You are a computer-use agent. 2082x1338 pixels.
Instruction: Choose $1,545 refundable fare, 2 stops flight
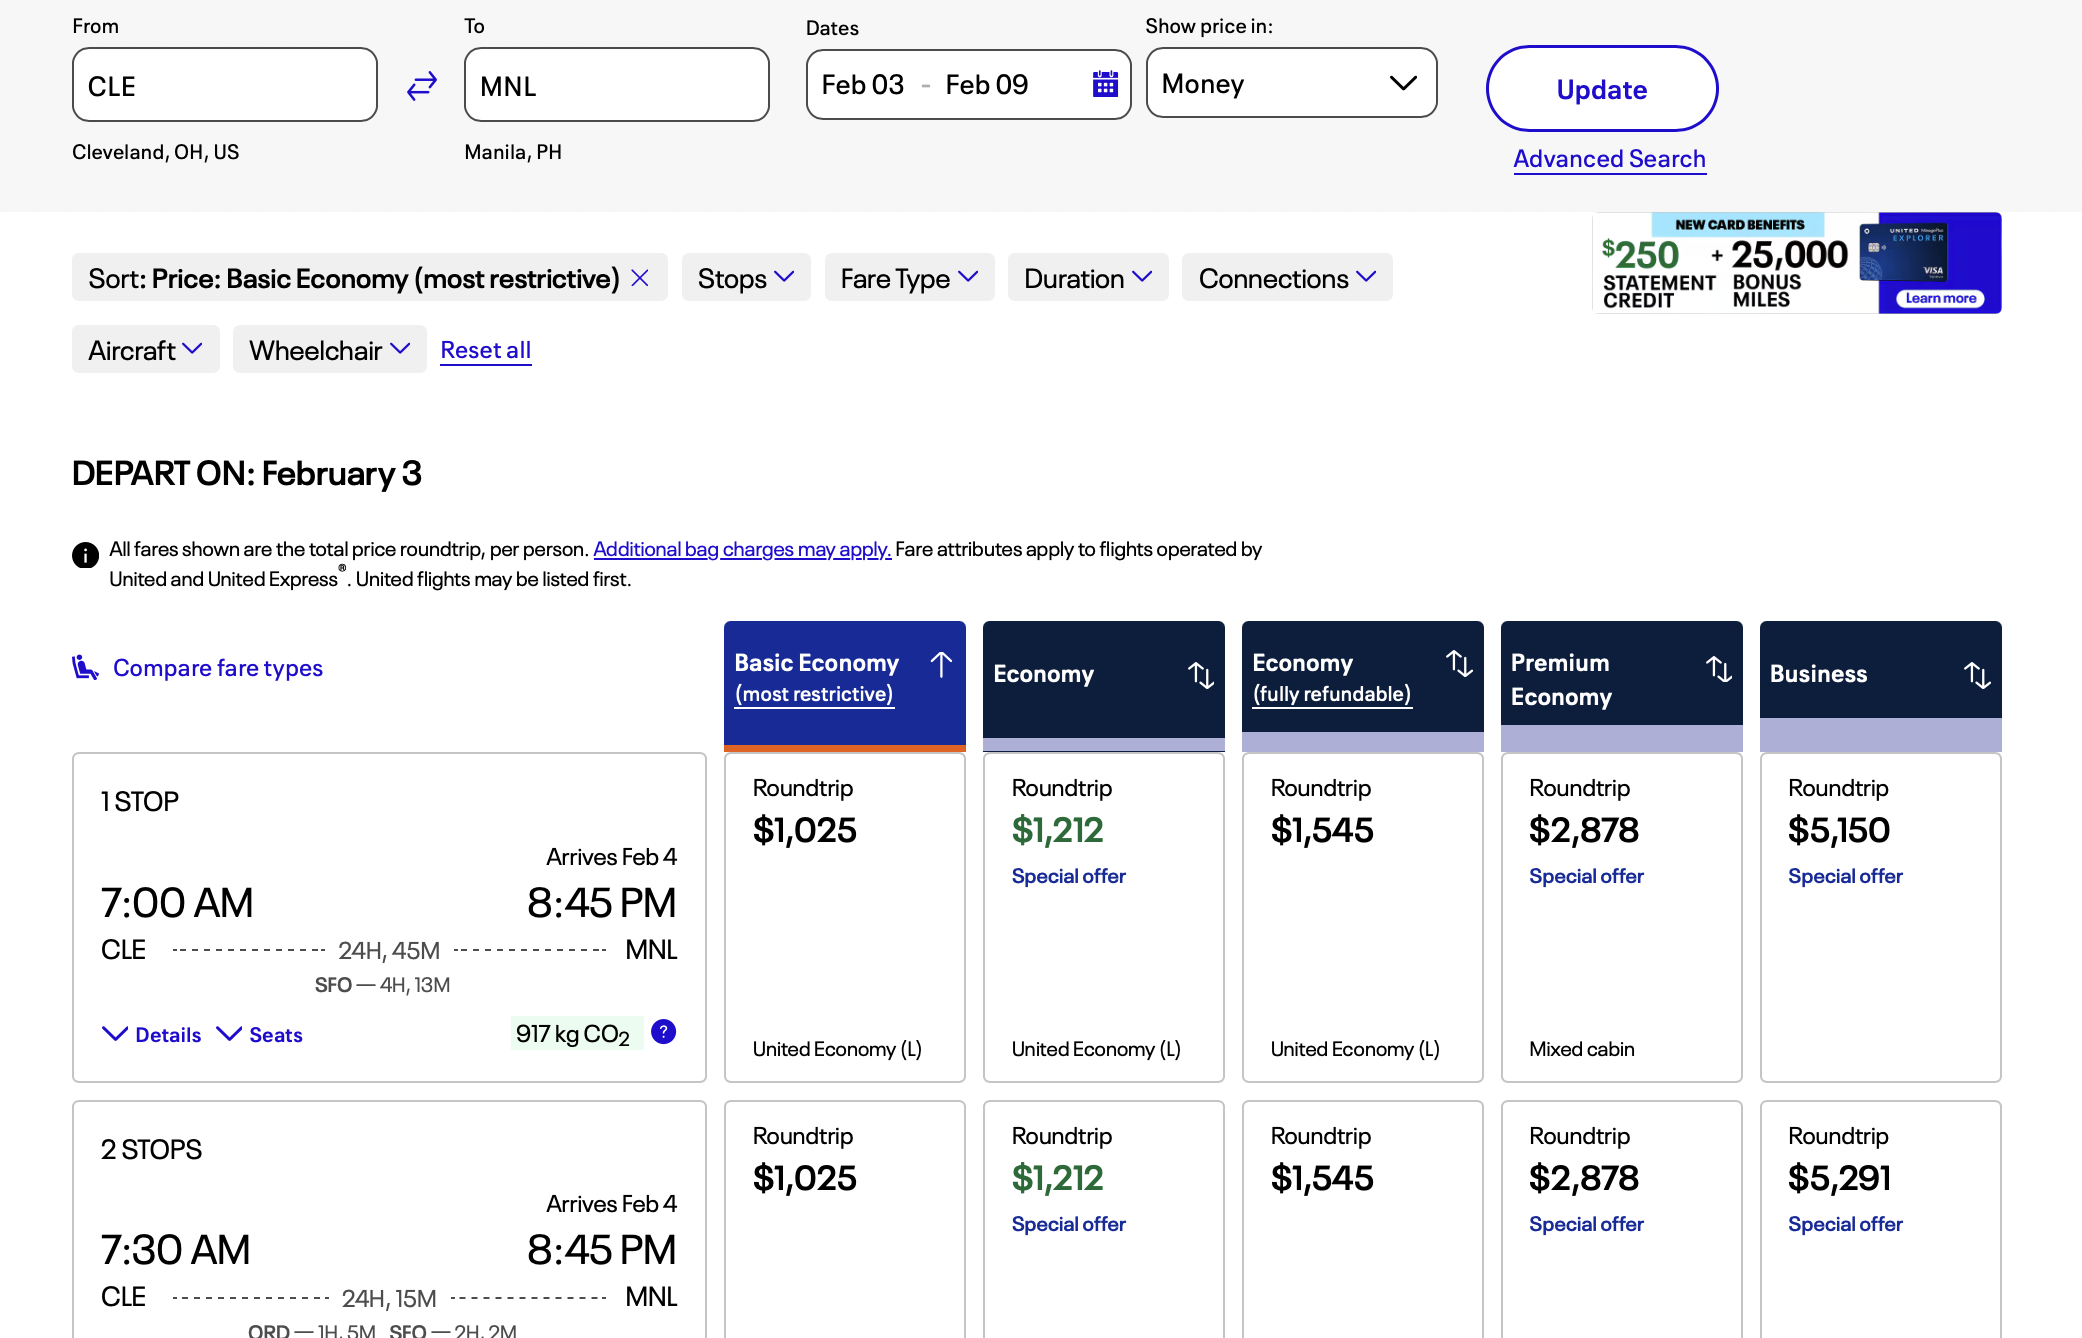(x=1362, y=1219)
